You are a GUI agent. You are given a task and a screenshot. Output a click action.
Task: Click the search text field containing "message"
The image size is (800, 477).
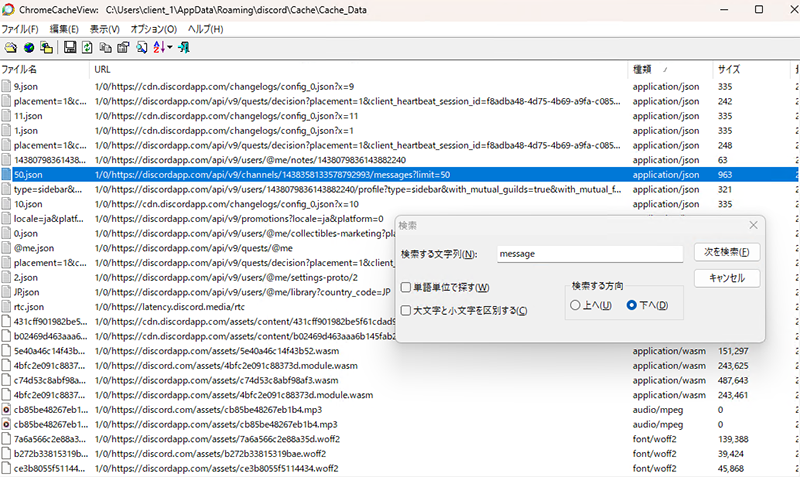[588, 254]
